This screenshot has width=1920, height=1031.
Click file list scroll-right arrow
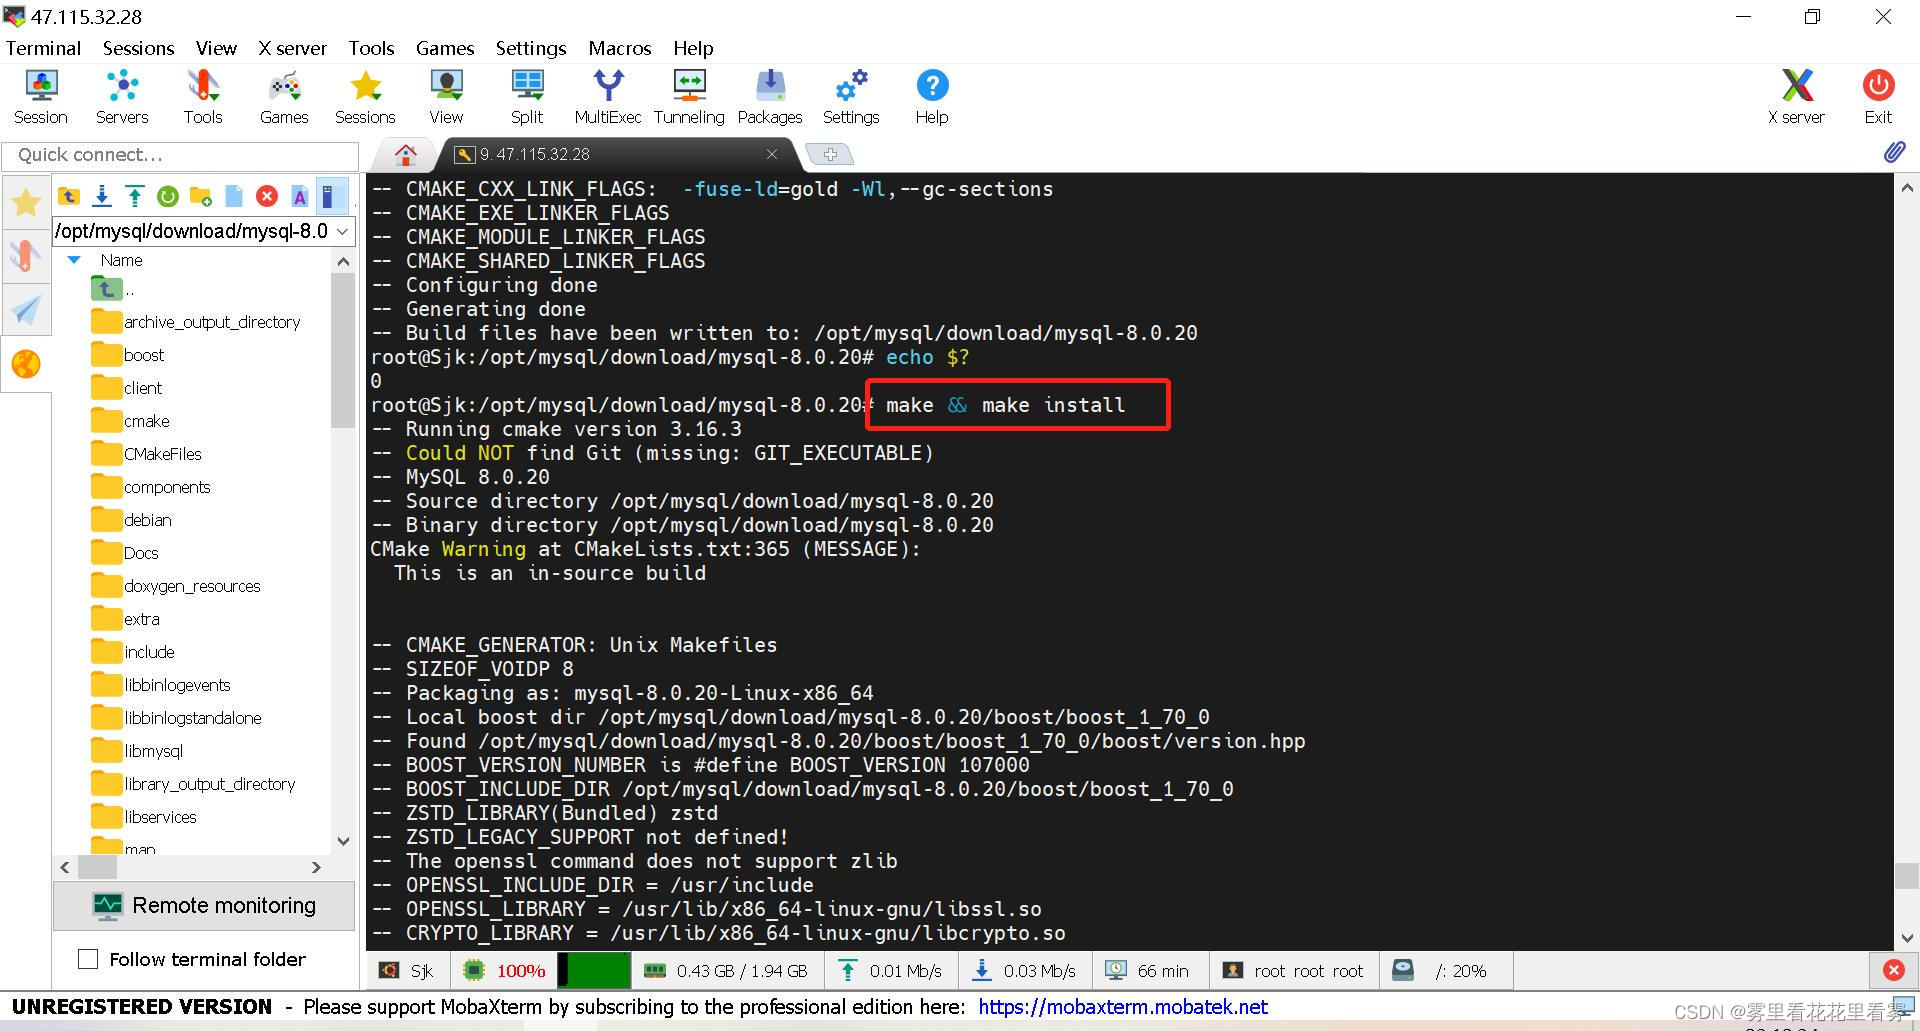pyautogui.click(x=316, y=867)
